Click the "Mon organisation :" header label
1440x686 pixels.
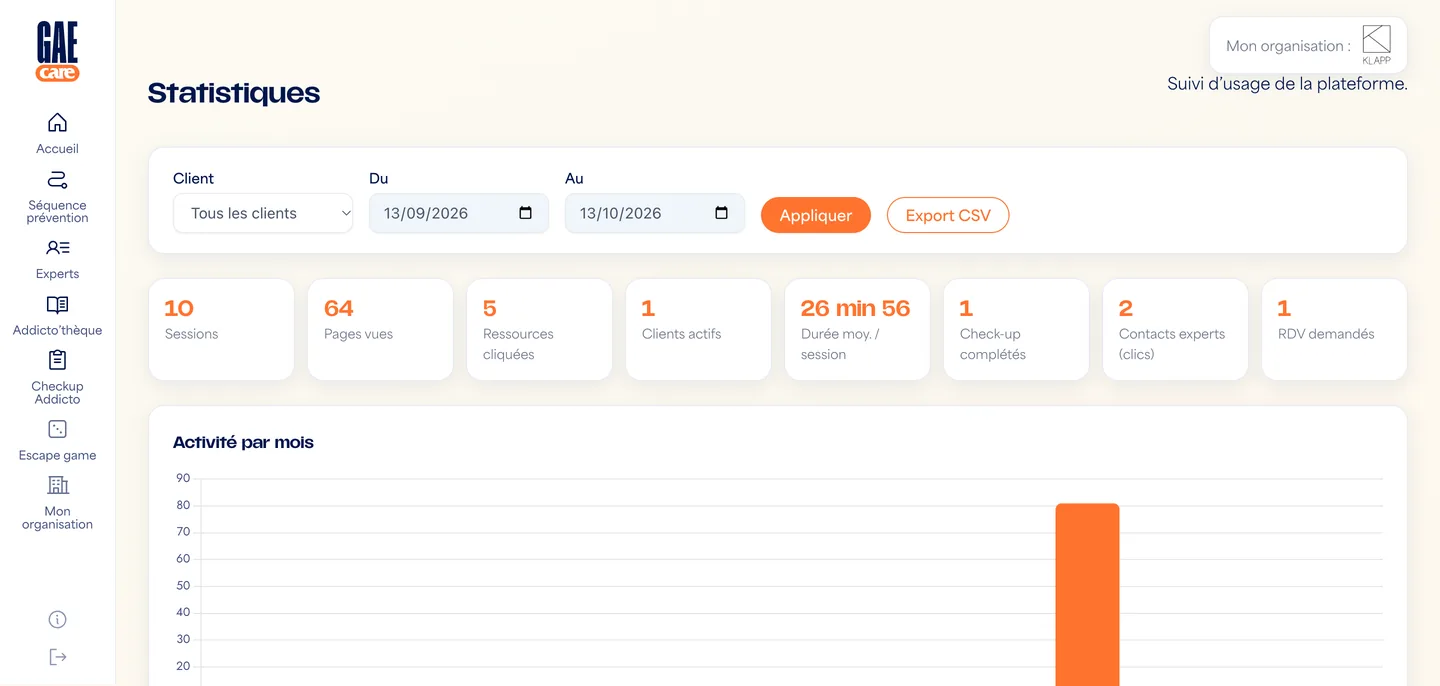pos(1288,46)
